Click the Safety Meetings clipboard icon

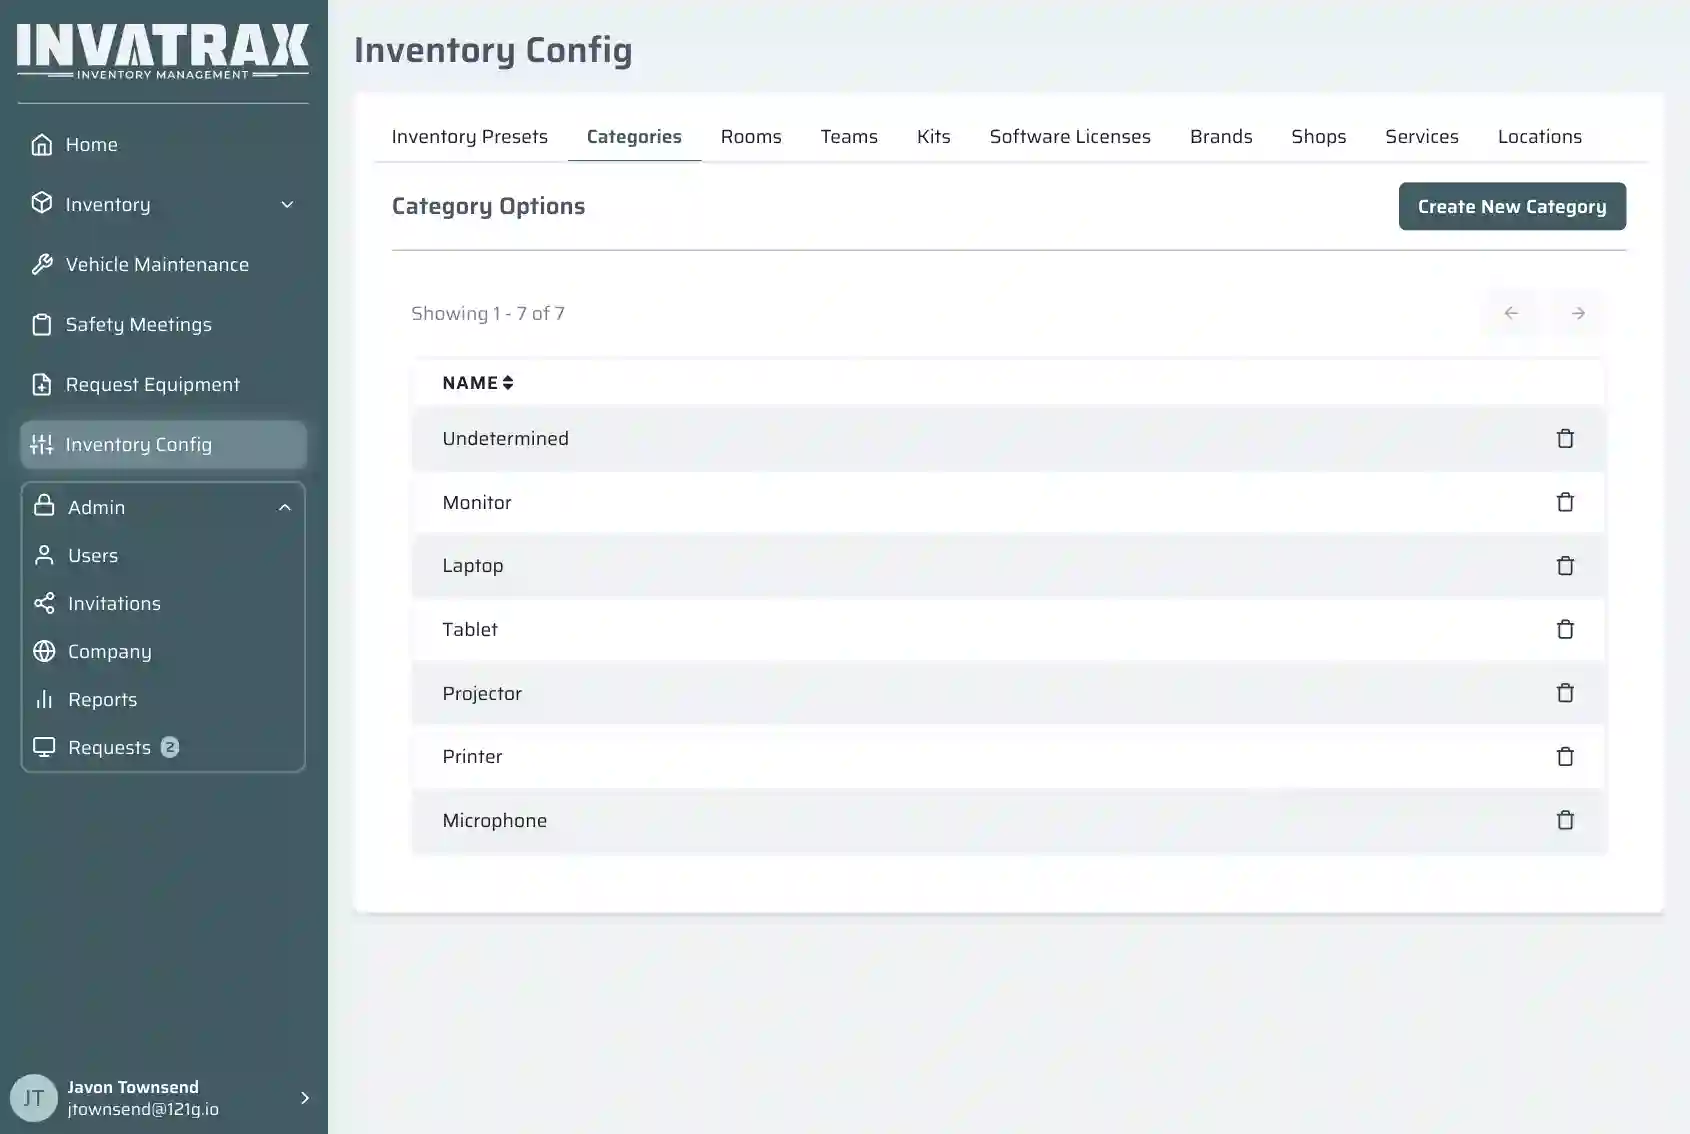tap(42, 324)
